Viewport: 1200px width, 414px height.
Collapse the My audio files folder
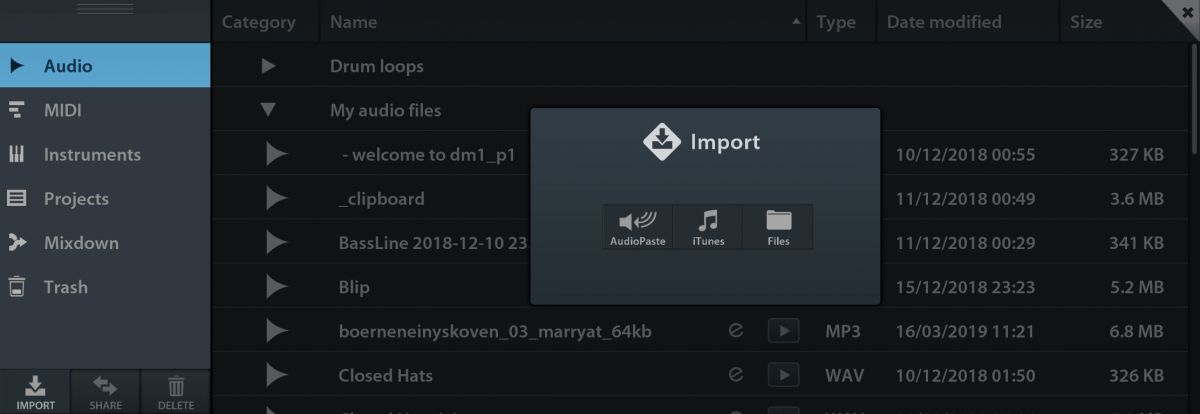point(268,110)
